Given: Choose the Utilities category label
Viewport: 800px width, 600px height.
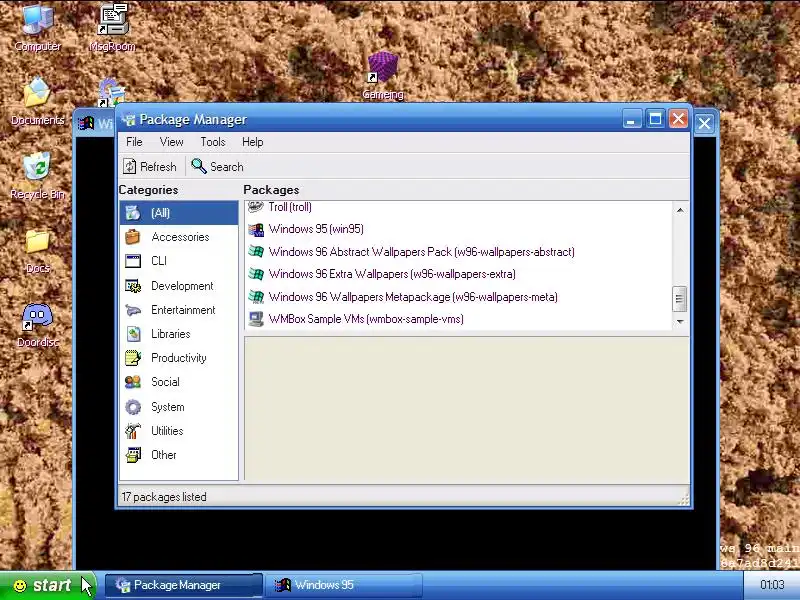Looking at the screenshot, I should tap(167, 431).
